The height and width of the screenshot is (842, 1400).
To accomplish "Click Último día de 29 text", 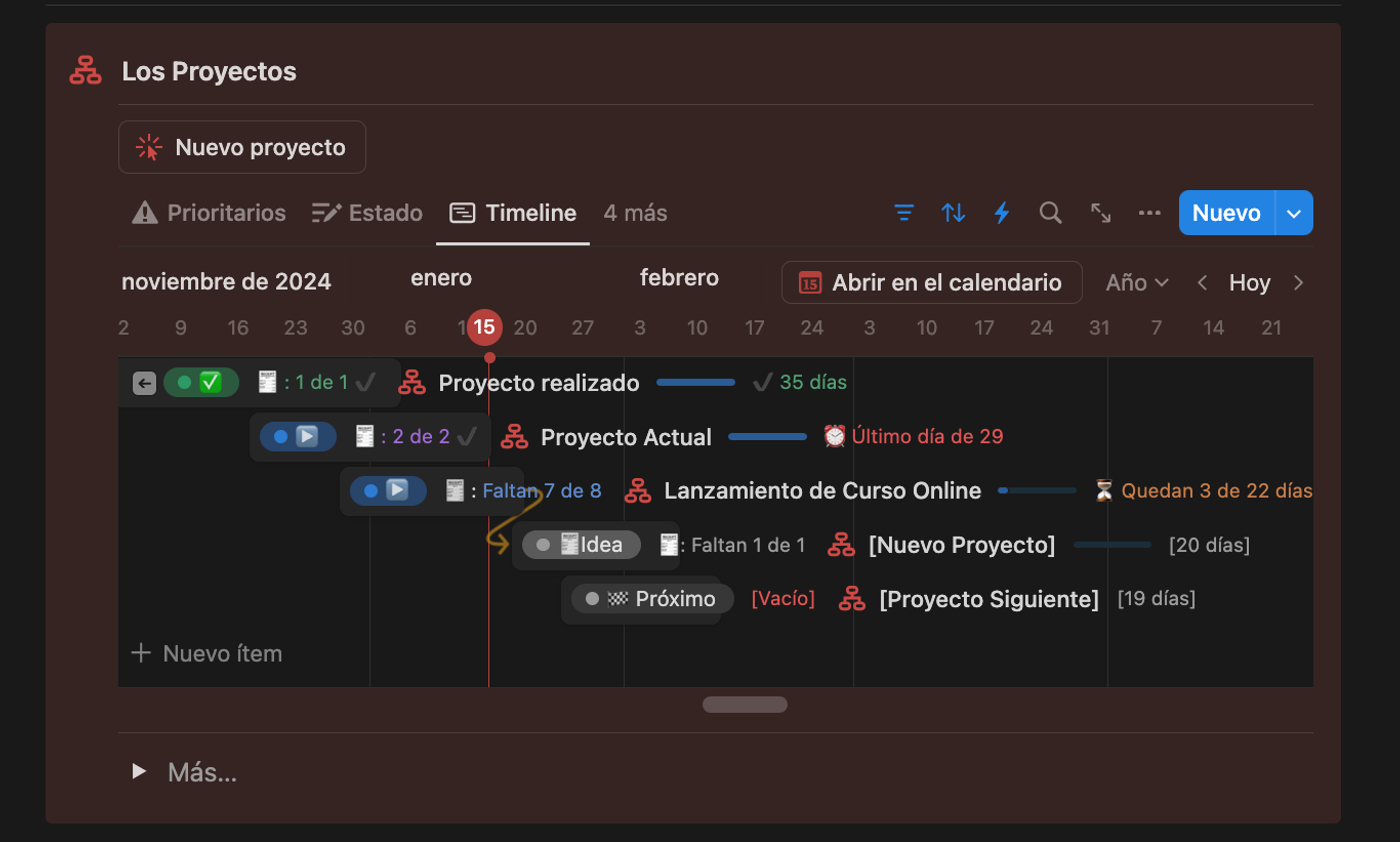I will 927,437.
